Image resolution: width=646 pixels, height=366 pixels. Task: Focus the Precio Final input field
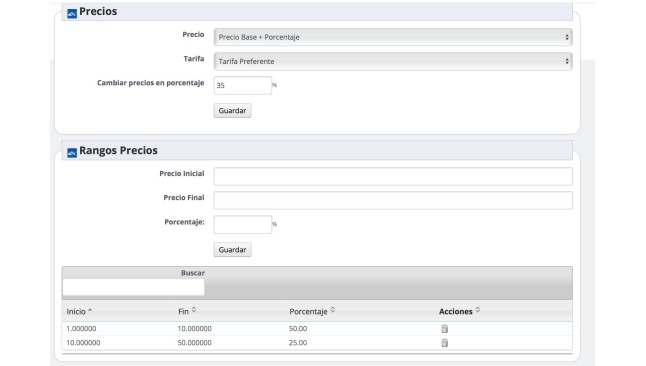(x=393, y=200)
